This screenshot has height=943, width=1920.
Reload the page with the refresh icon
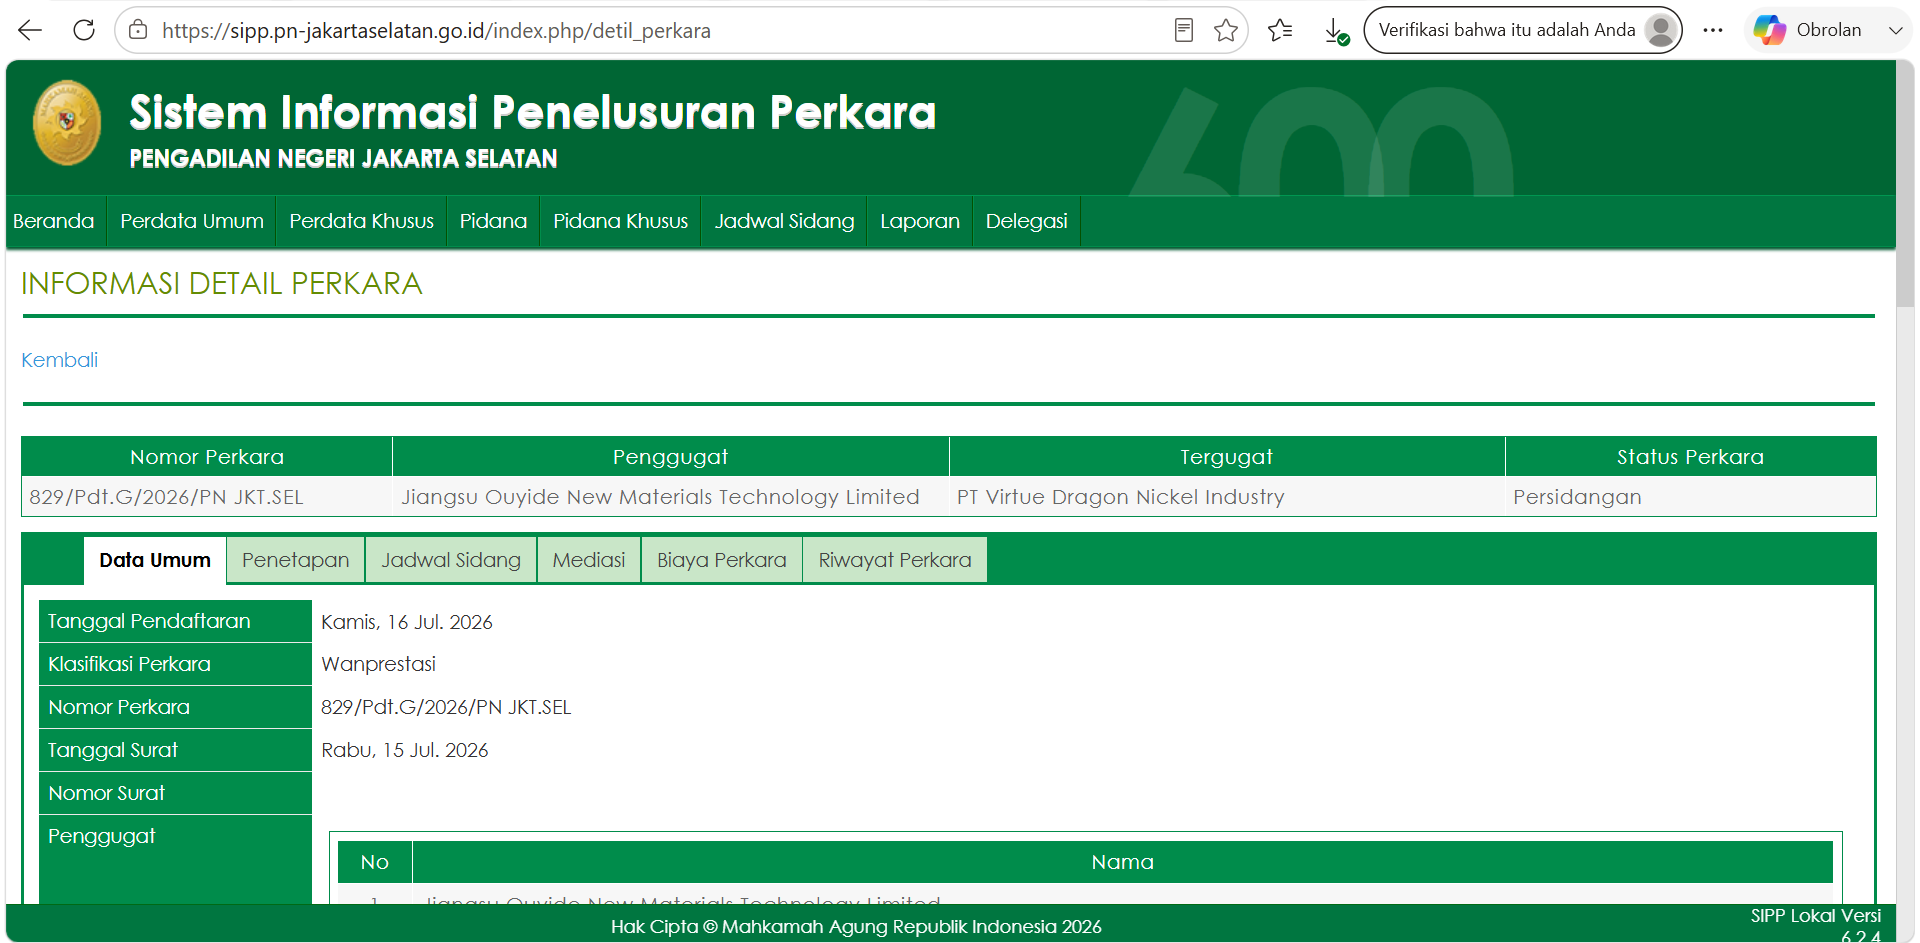pyautogui.click(x=84, y=30)
